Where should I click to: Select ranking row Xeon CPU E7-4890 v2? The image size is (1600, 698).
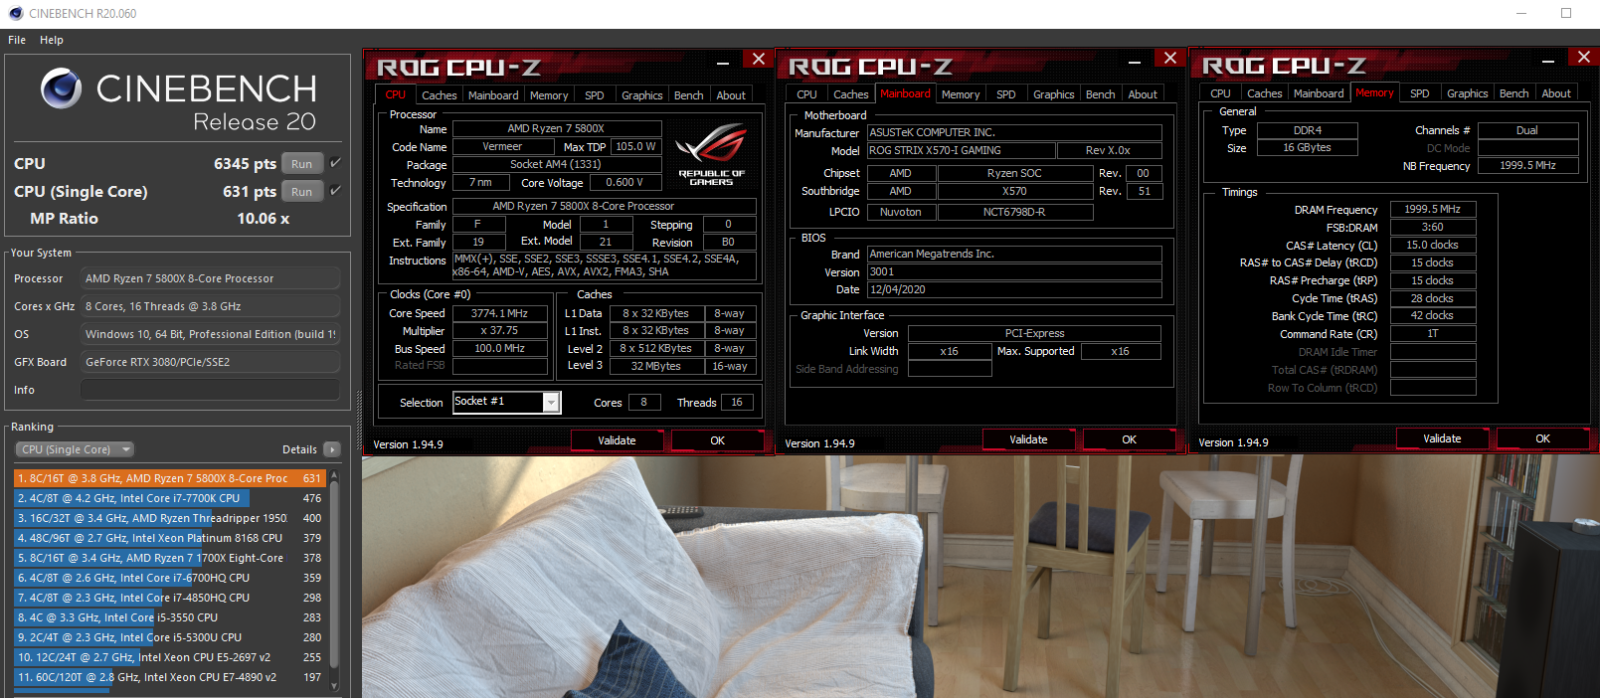170,677
